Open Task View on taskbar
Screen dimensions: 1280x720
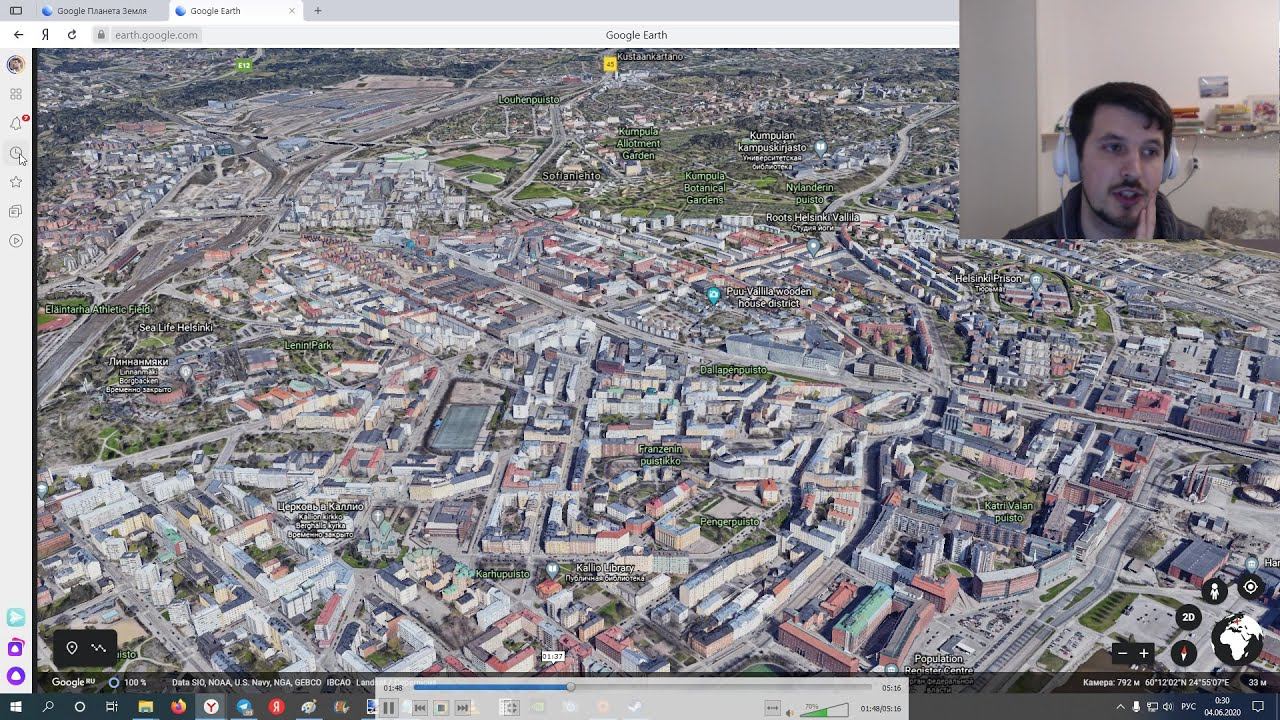112,707
